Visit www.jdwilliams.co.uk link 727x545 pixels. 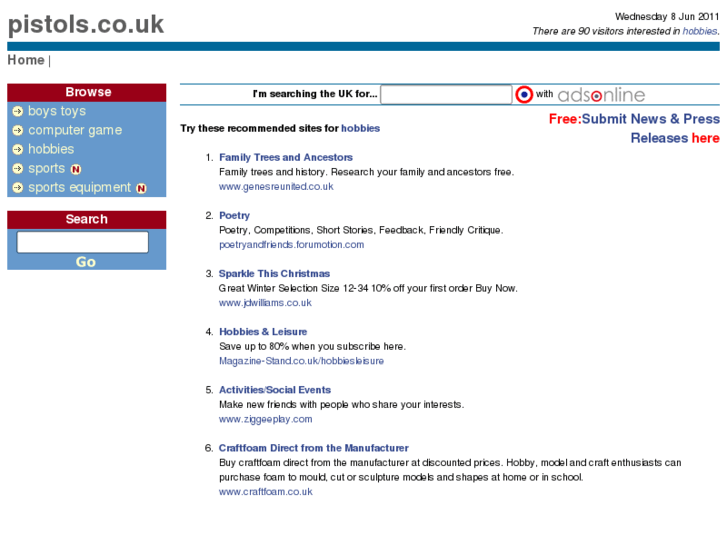[x=265, y=303]
